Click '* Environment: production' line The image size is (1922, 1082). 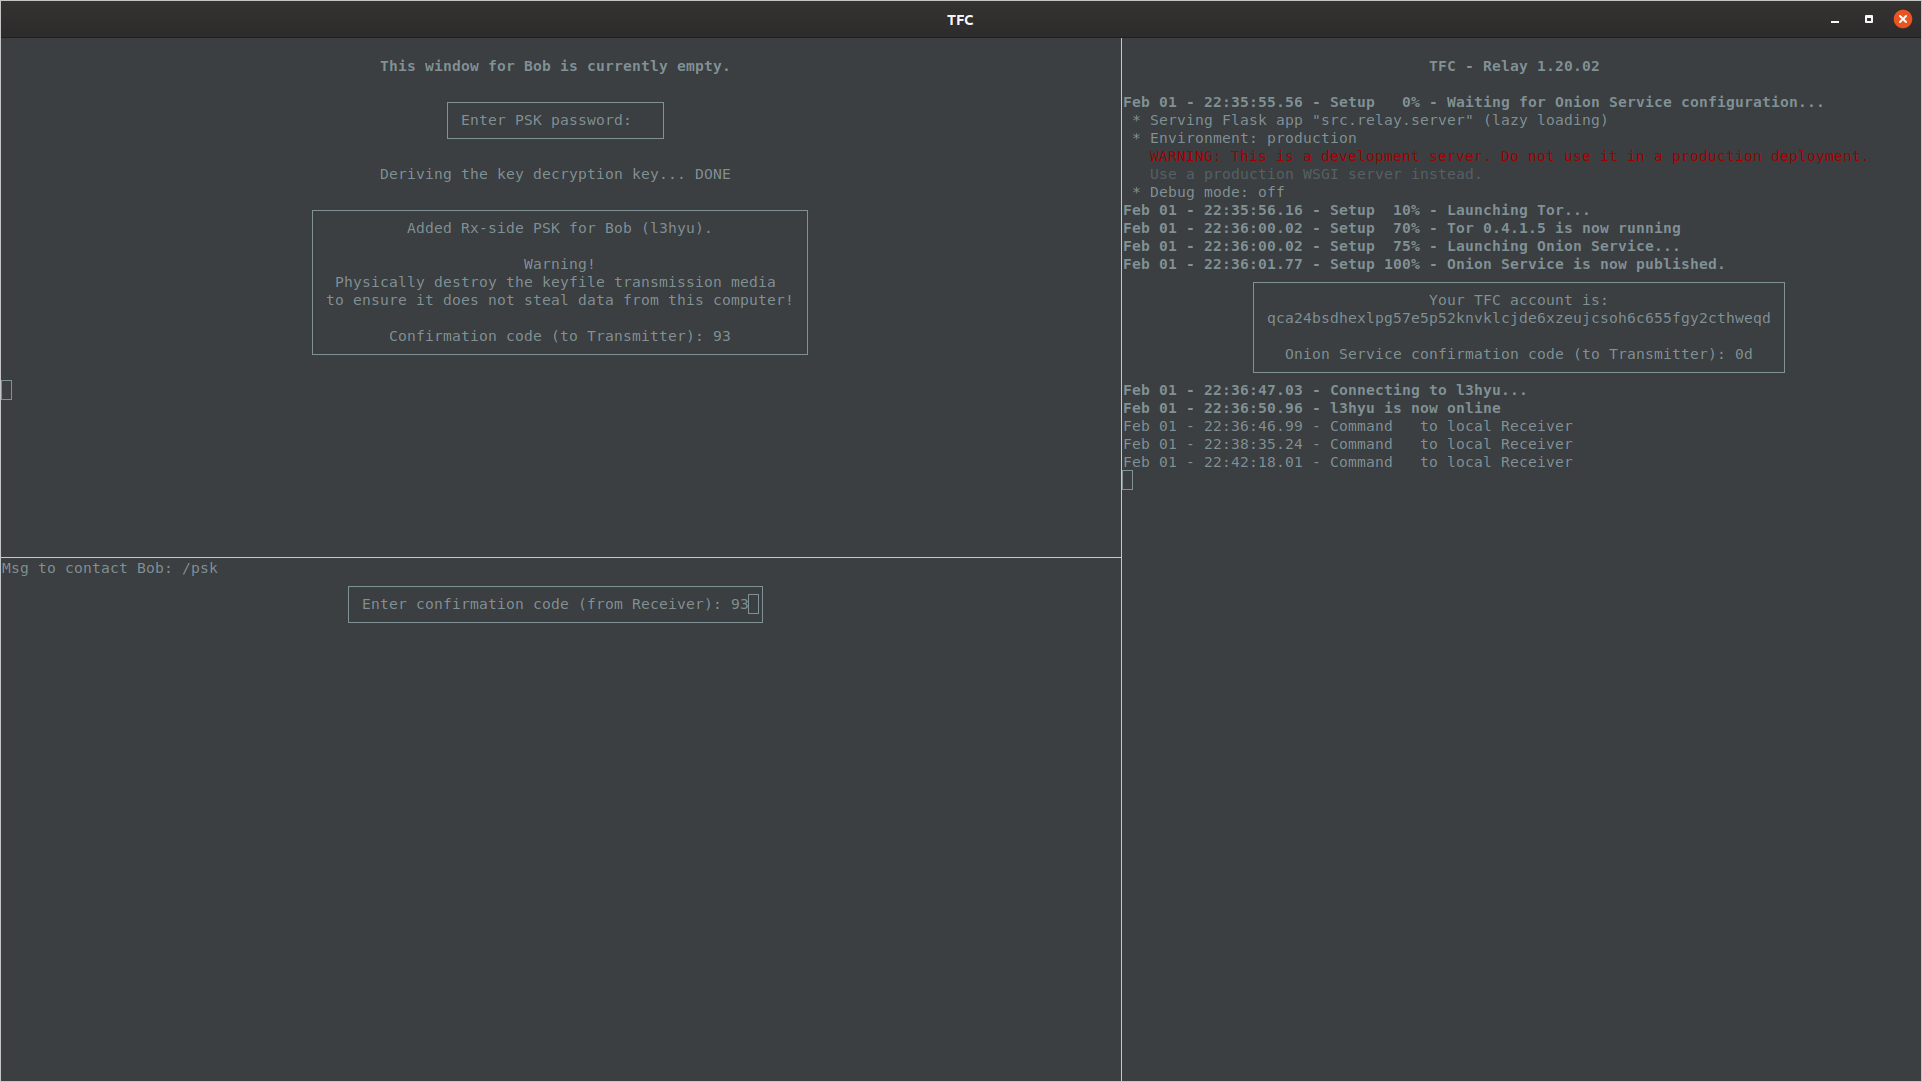click(1244, 138)
